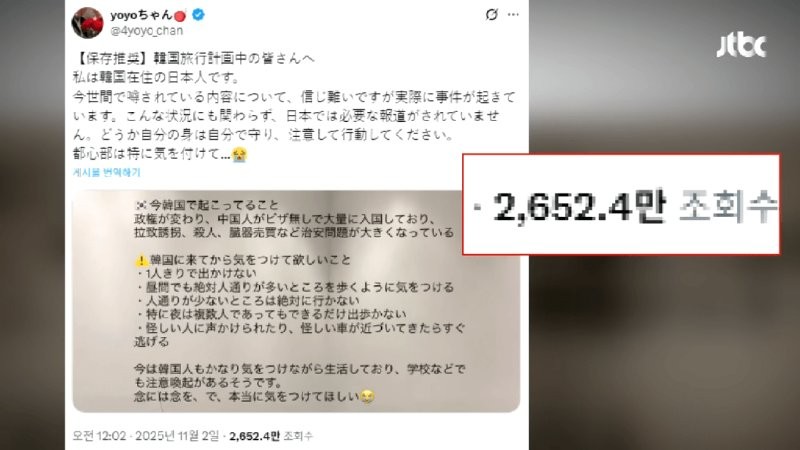Open the yoyoちゃん profile avatar
The width and height of the screenshot is (800, 450).
88,22
